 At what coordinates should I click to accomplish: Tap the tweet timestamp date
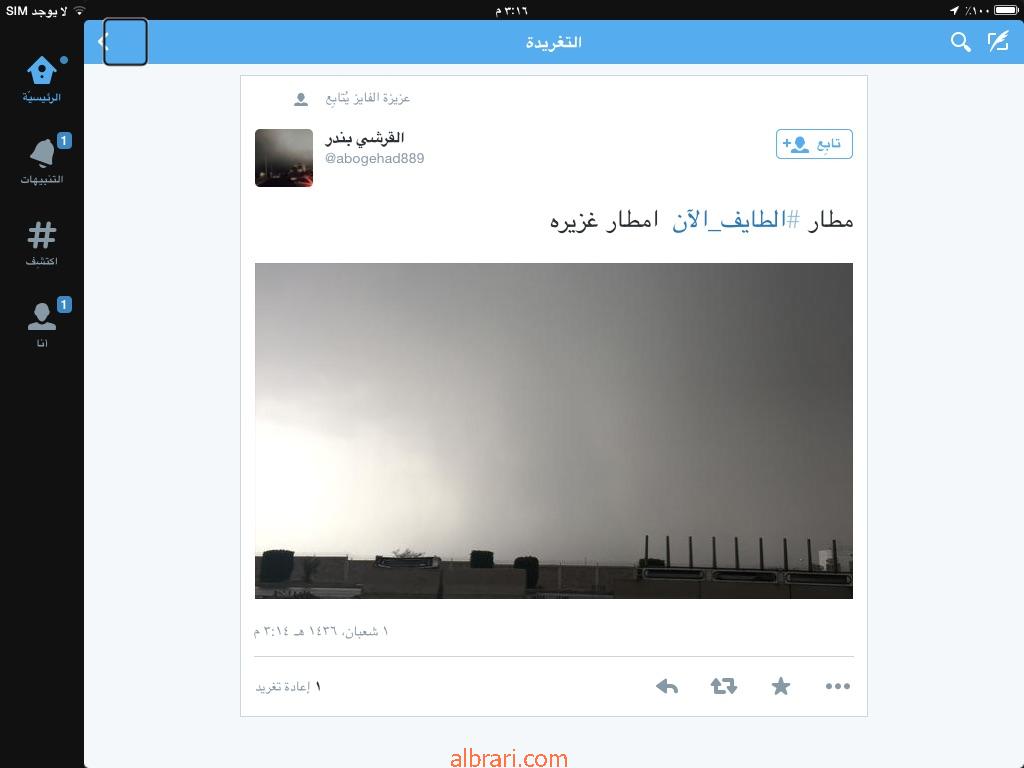point(321,632)
